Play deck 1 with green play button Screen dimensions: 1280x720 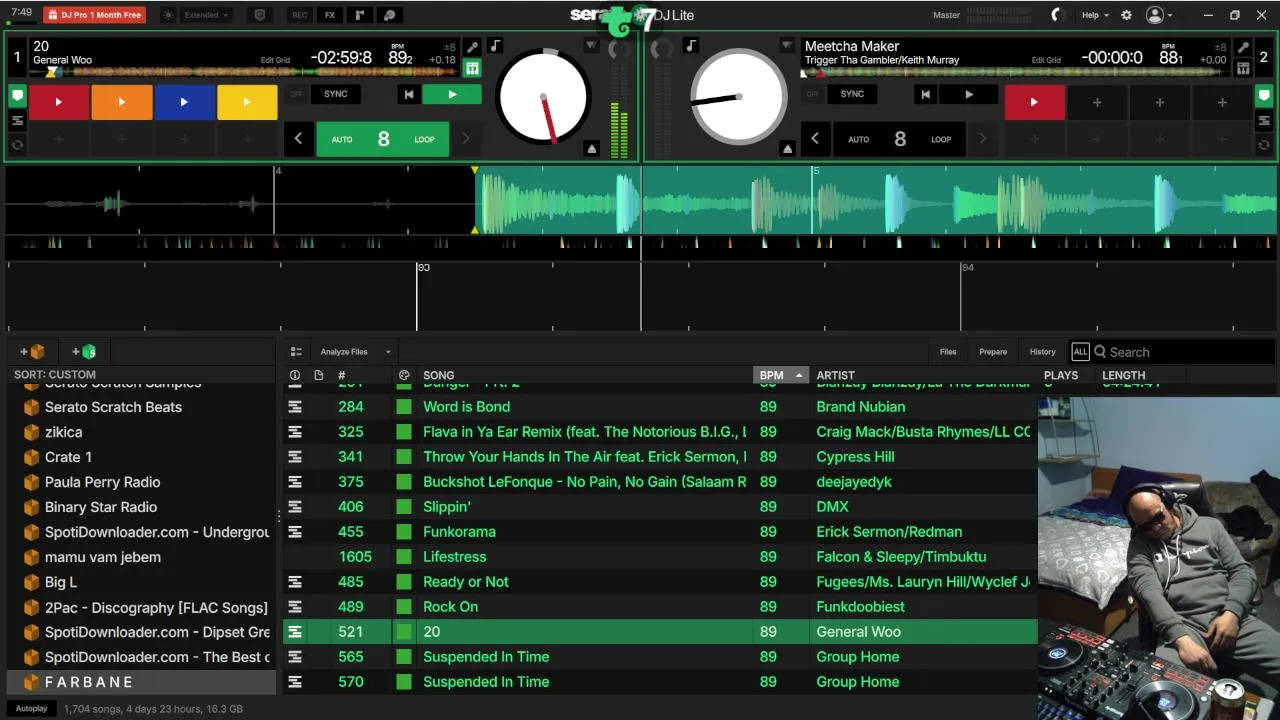452,94
